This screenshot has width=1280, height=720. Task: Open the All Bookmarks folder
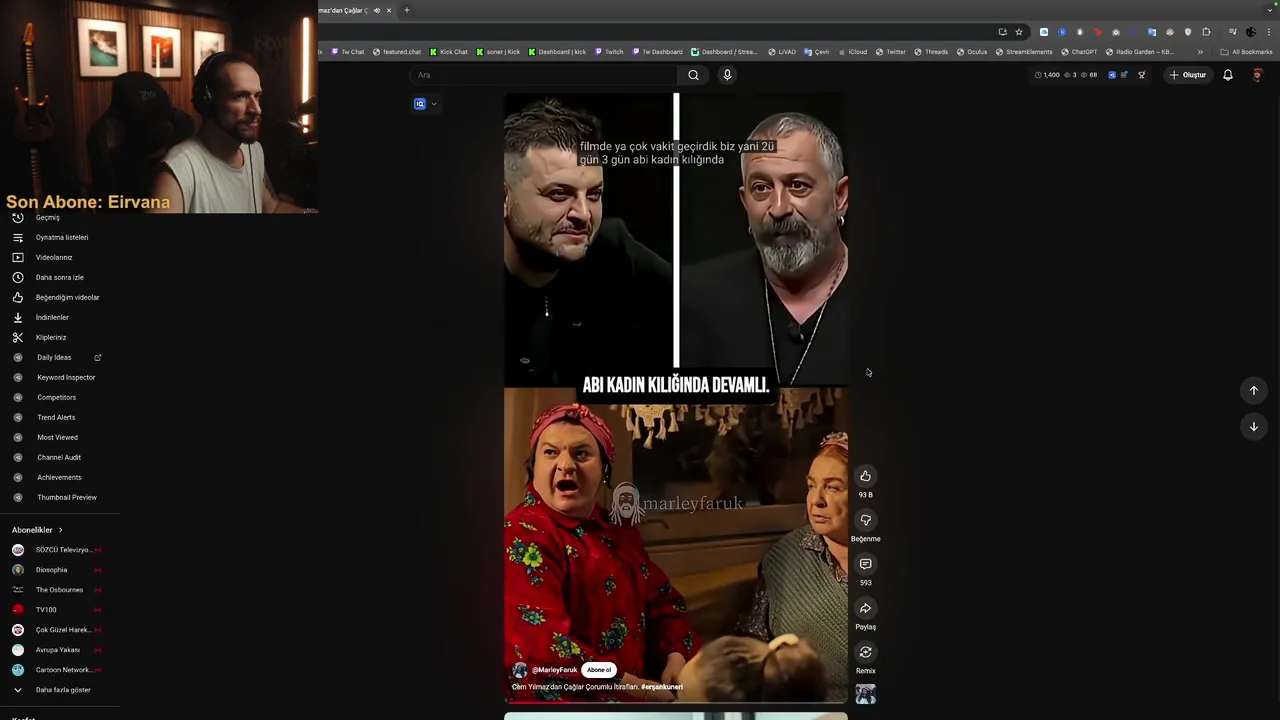click(1246, 52)
